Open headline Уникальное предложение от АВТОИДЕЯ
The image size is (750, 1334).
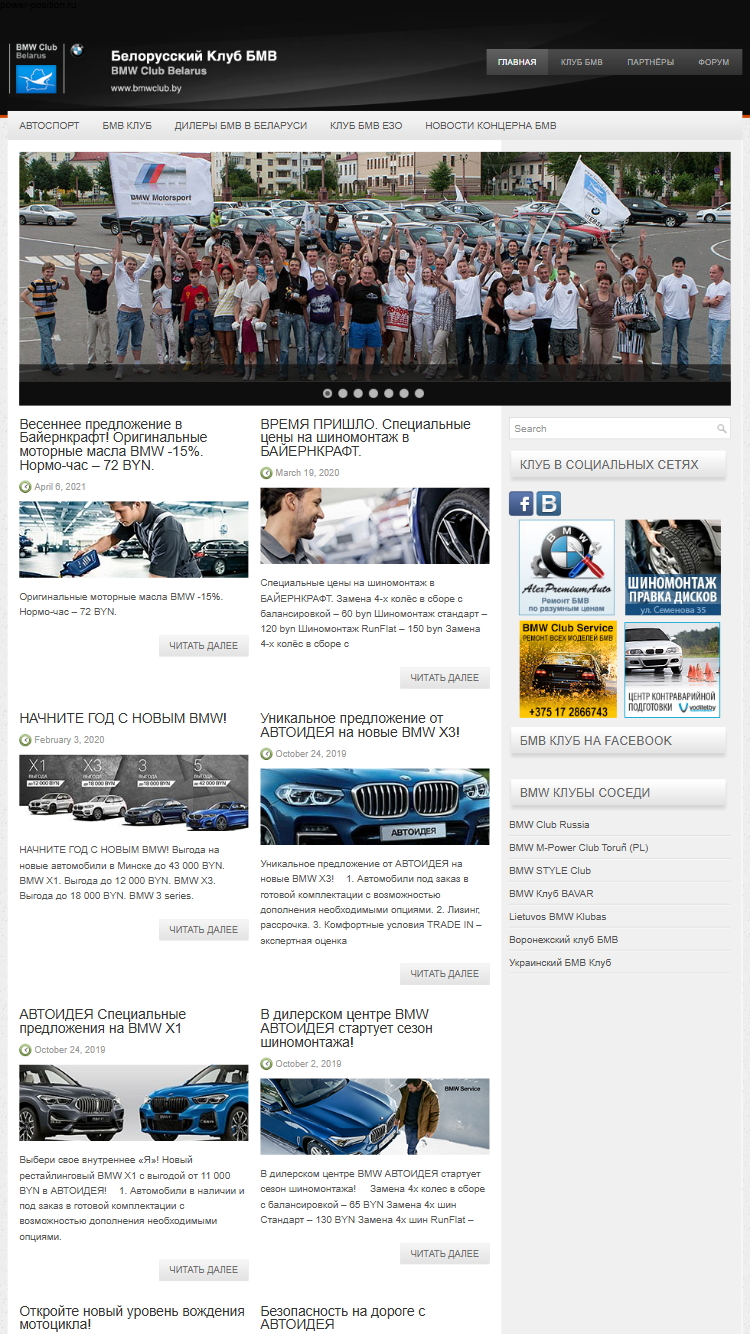(360, 725)
